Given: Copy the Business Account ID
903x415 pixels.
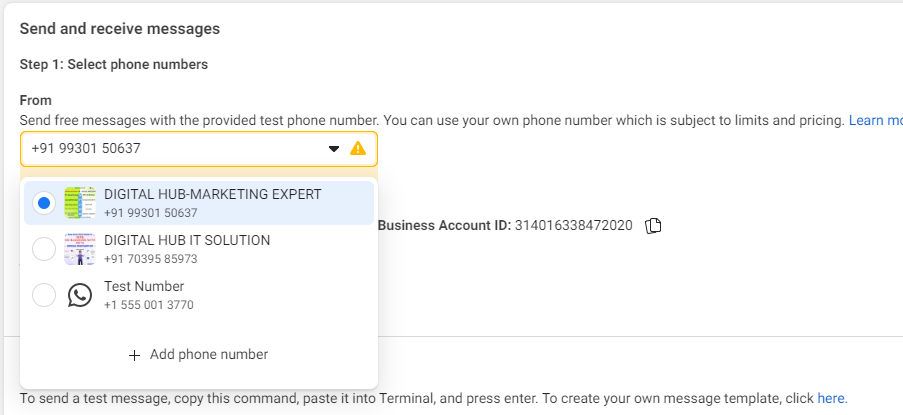Looking at the screenshot, I should (x=653, y=226).
